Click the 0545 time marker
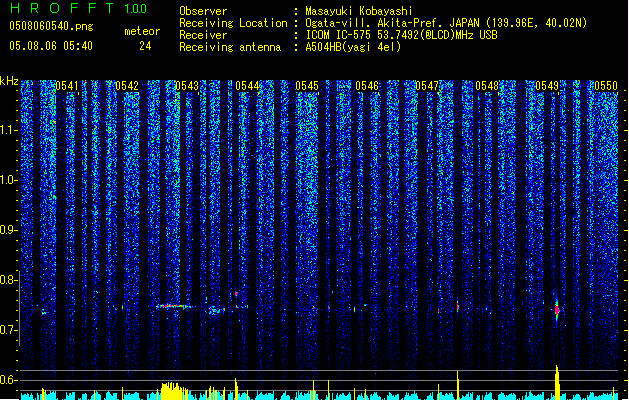629x400 pixels. click(x=307, y=86)
